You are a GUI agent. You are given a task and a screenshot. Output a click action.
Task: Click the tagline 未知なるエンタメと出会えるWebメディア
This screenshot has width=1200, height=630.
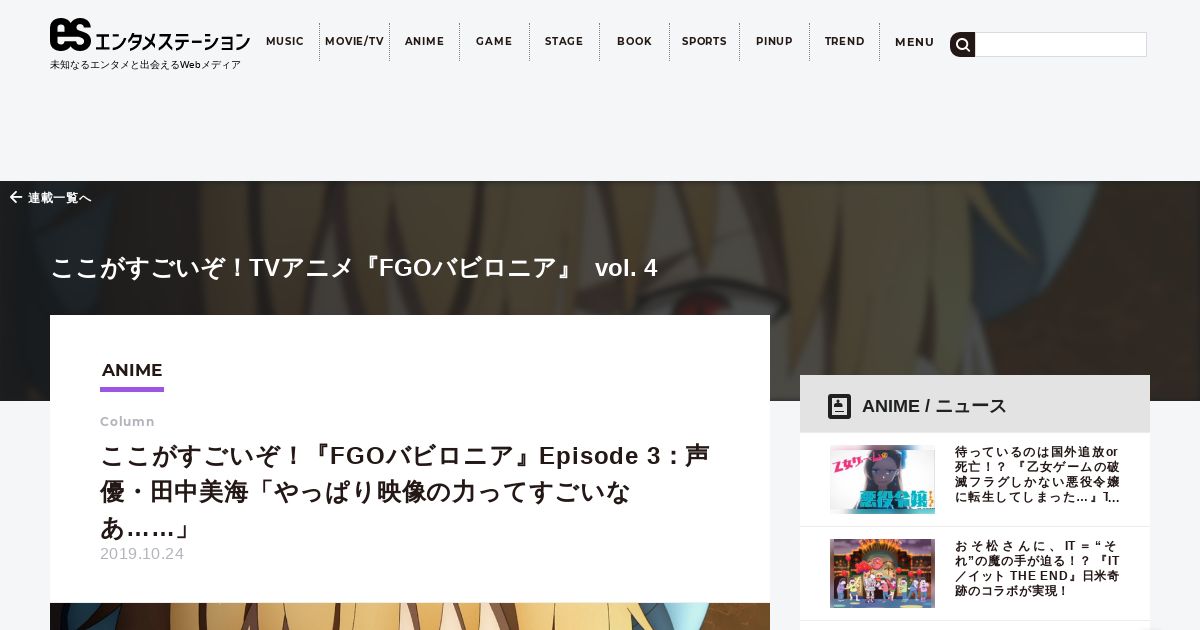click(x=146, y=65)
